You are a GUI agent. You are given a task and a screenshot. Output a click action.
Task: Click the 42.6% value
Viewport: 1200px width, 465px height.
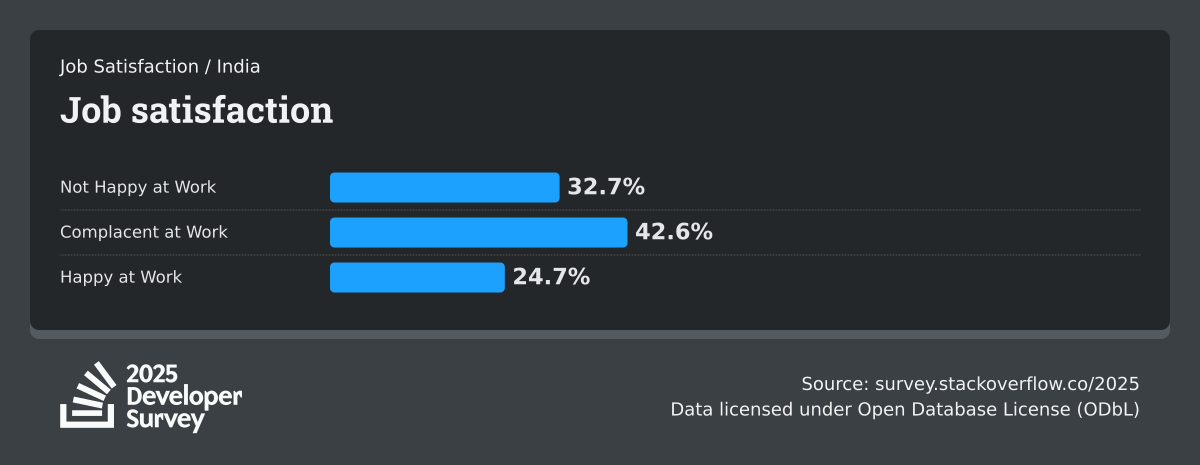click(x=674, y=232)
